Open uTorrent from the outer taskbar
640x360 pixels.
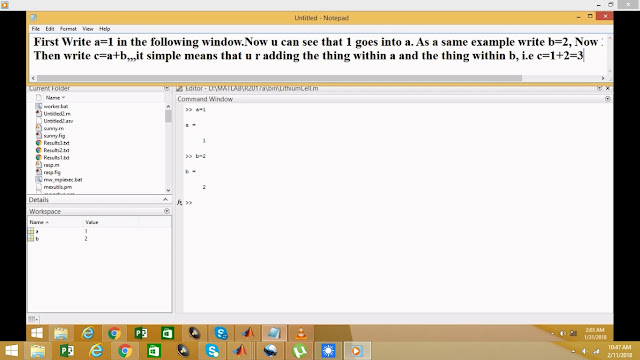pyautogui.click(x=300, y=351)
